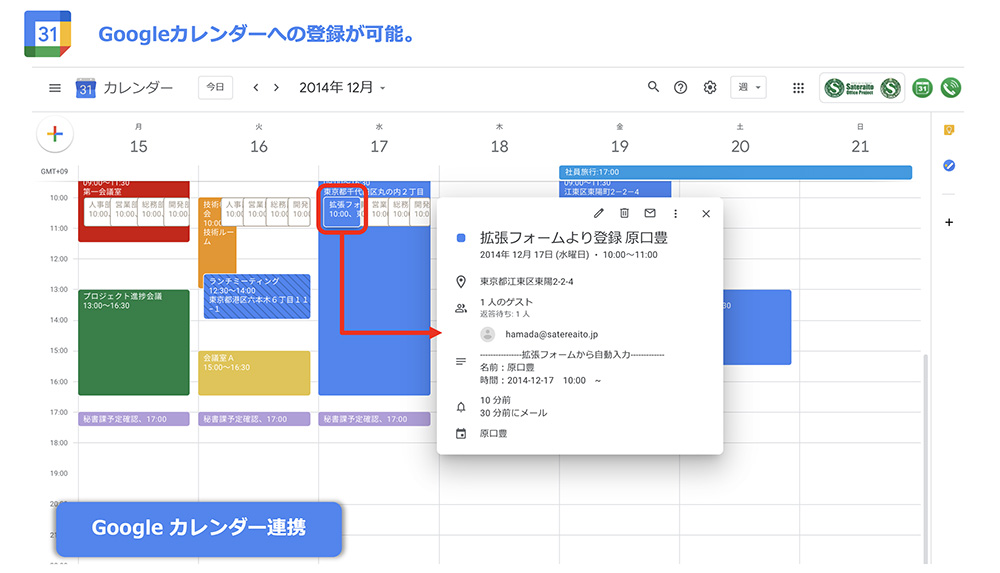
Task: Get add-ons with side panel plus
Action: (949, 222)
